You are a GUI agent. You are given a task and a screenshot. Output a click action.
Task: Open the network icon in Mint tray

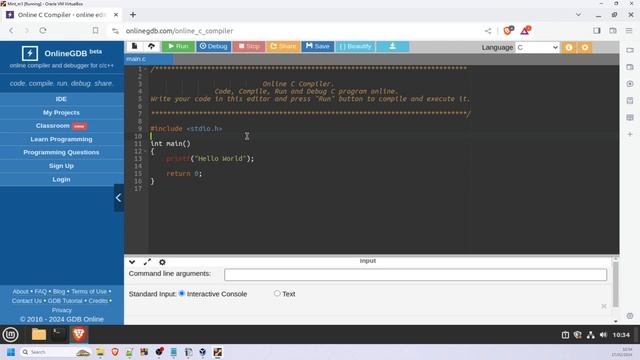591,335
